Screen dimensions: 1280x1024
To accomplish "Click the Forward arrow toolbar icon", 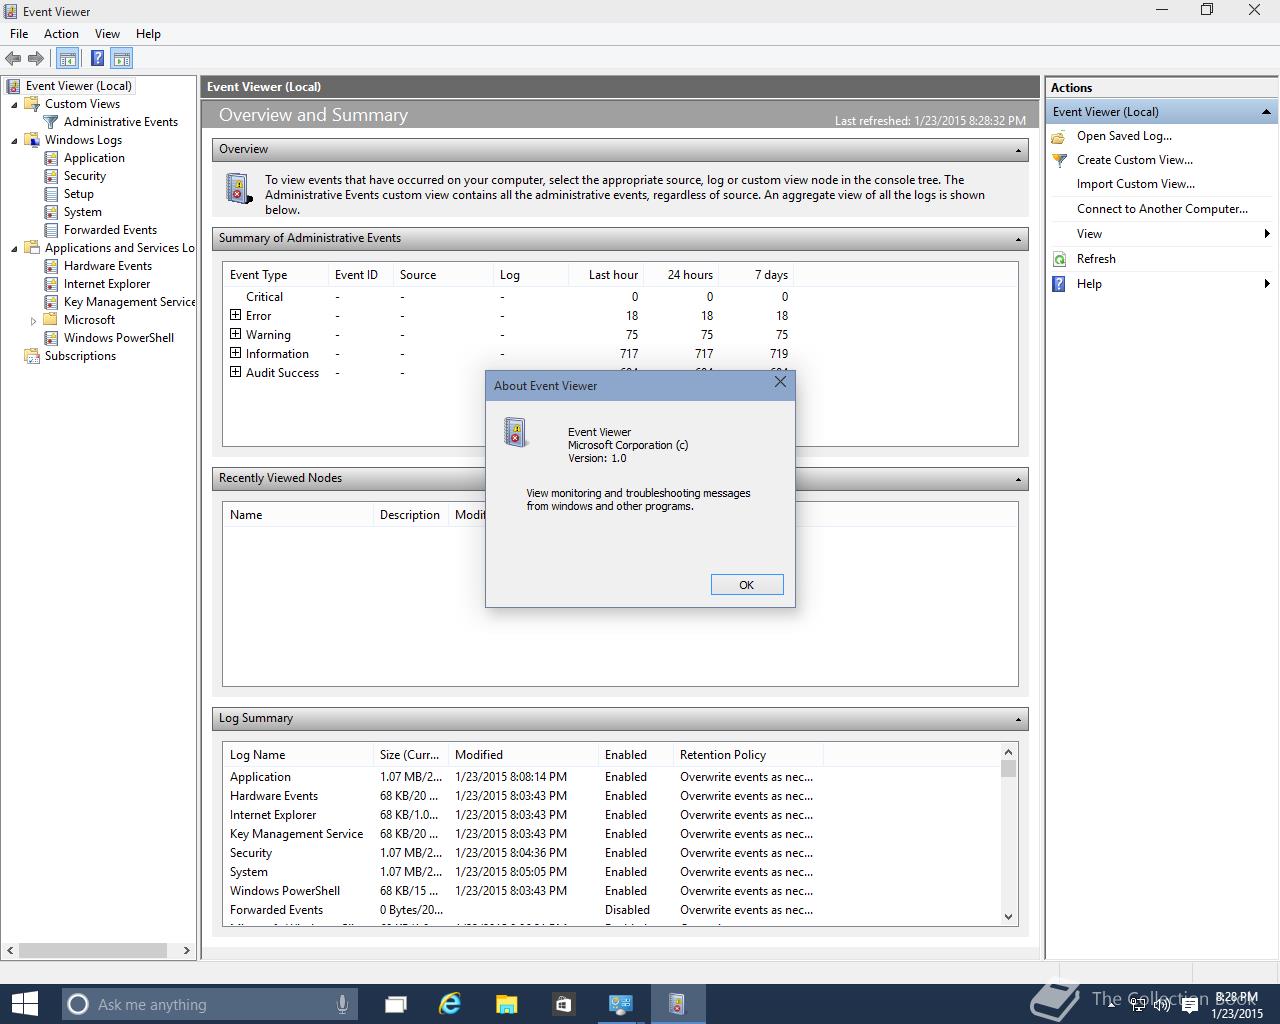I will pos(36,59).
